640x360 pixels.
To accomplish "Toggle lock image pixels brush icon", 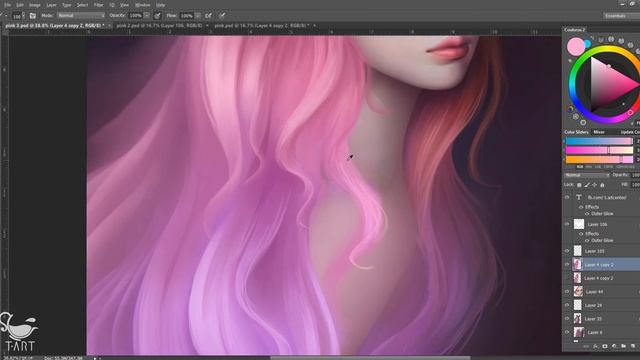I will 587,185.
